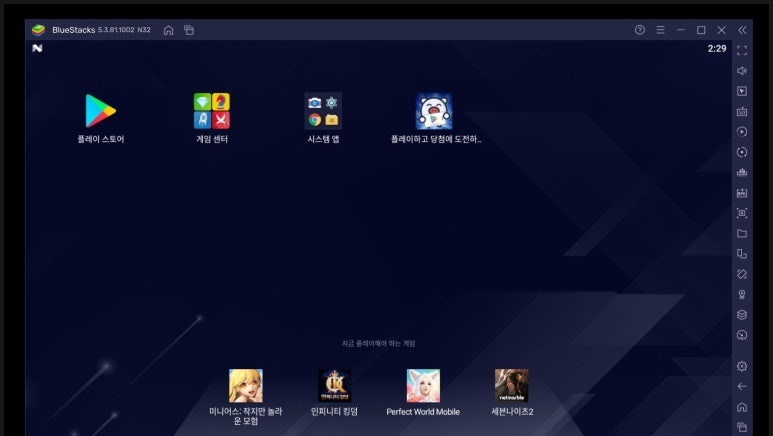Click the shake device icon in the sidebar

[742, 274]
